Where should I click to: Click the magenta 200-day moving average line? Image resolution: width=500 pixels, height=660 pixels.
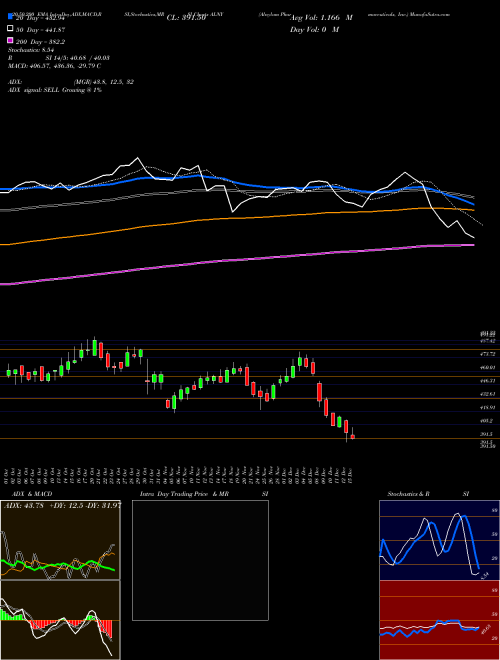[x=236, y=260]
